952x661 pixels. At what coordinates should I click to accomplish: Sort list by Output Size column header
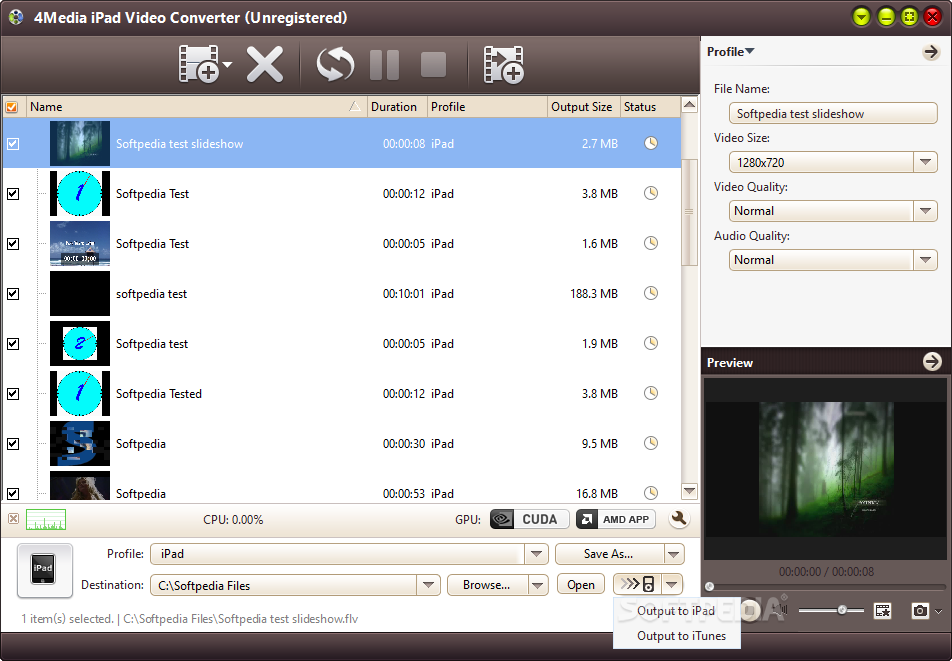pyautogui.click(x=583, y=107)
